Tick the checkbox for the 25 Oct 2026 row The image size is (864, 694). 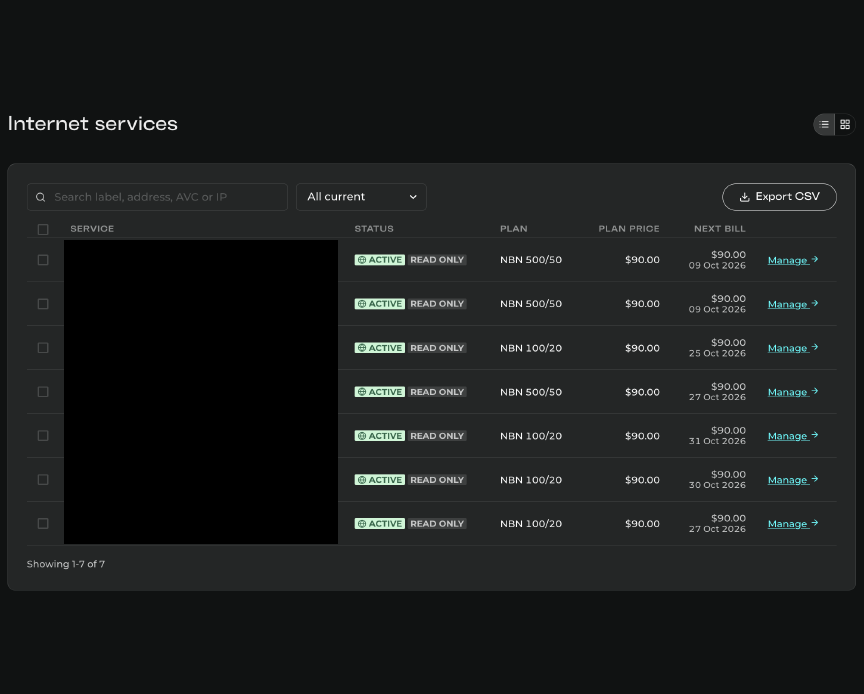pos(43,348)
